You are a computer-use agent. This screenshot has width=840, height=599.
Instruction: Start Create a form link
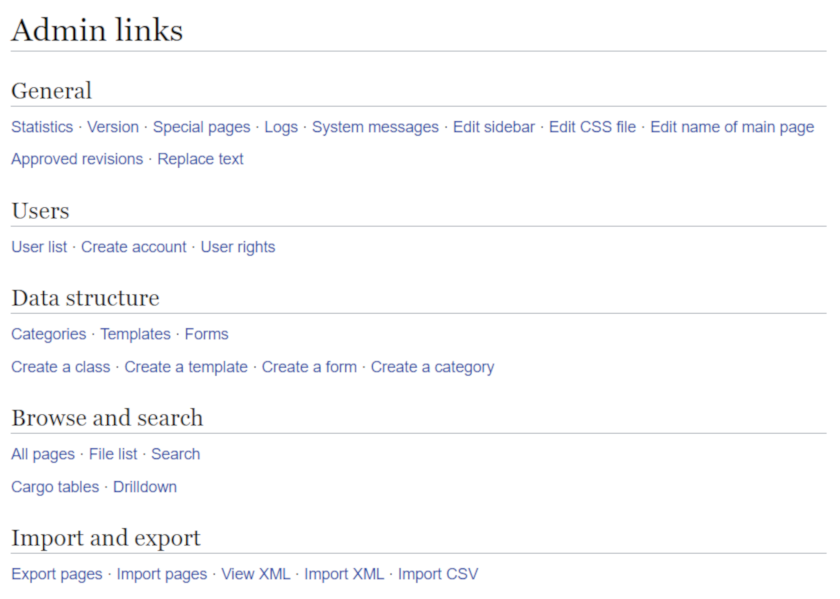tap(309, 367)
